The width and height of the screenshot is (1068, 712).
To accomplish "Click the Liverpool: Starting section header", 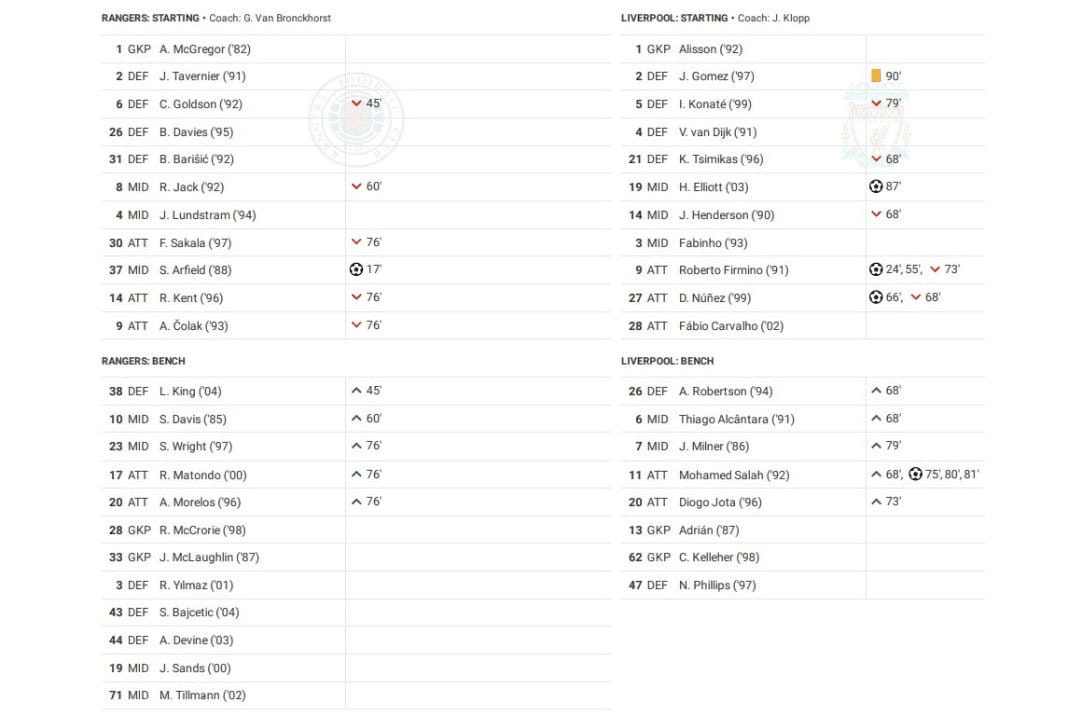I will pos(674,18).
